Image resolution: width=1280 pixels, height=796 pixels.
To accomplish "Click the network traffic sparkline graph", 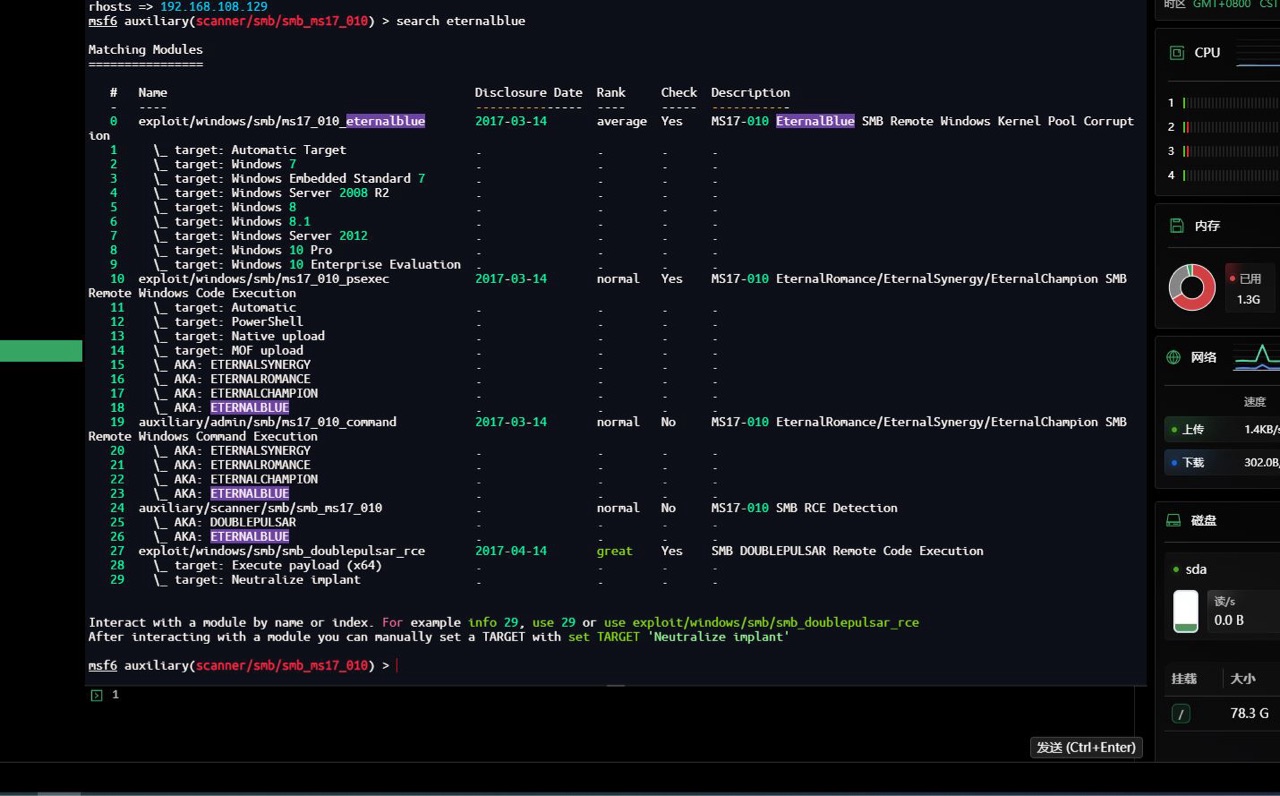I will coord(1257,356).
